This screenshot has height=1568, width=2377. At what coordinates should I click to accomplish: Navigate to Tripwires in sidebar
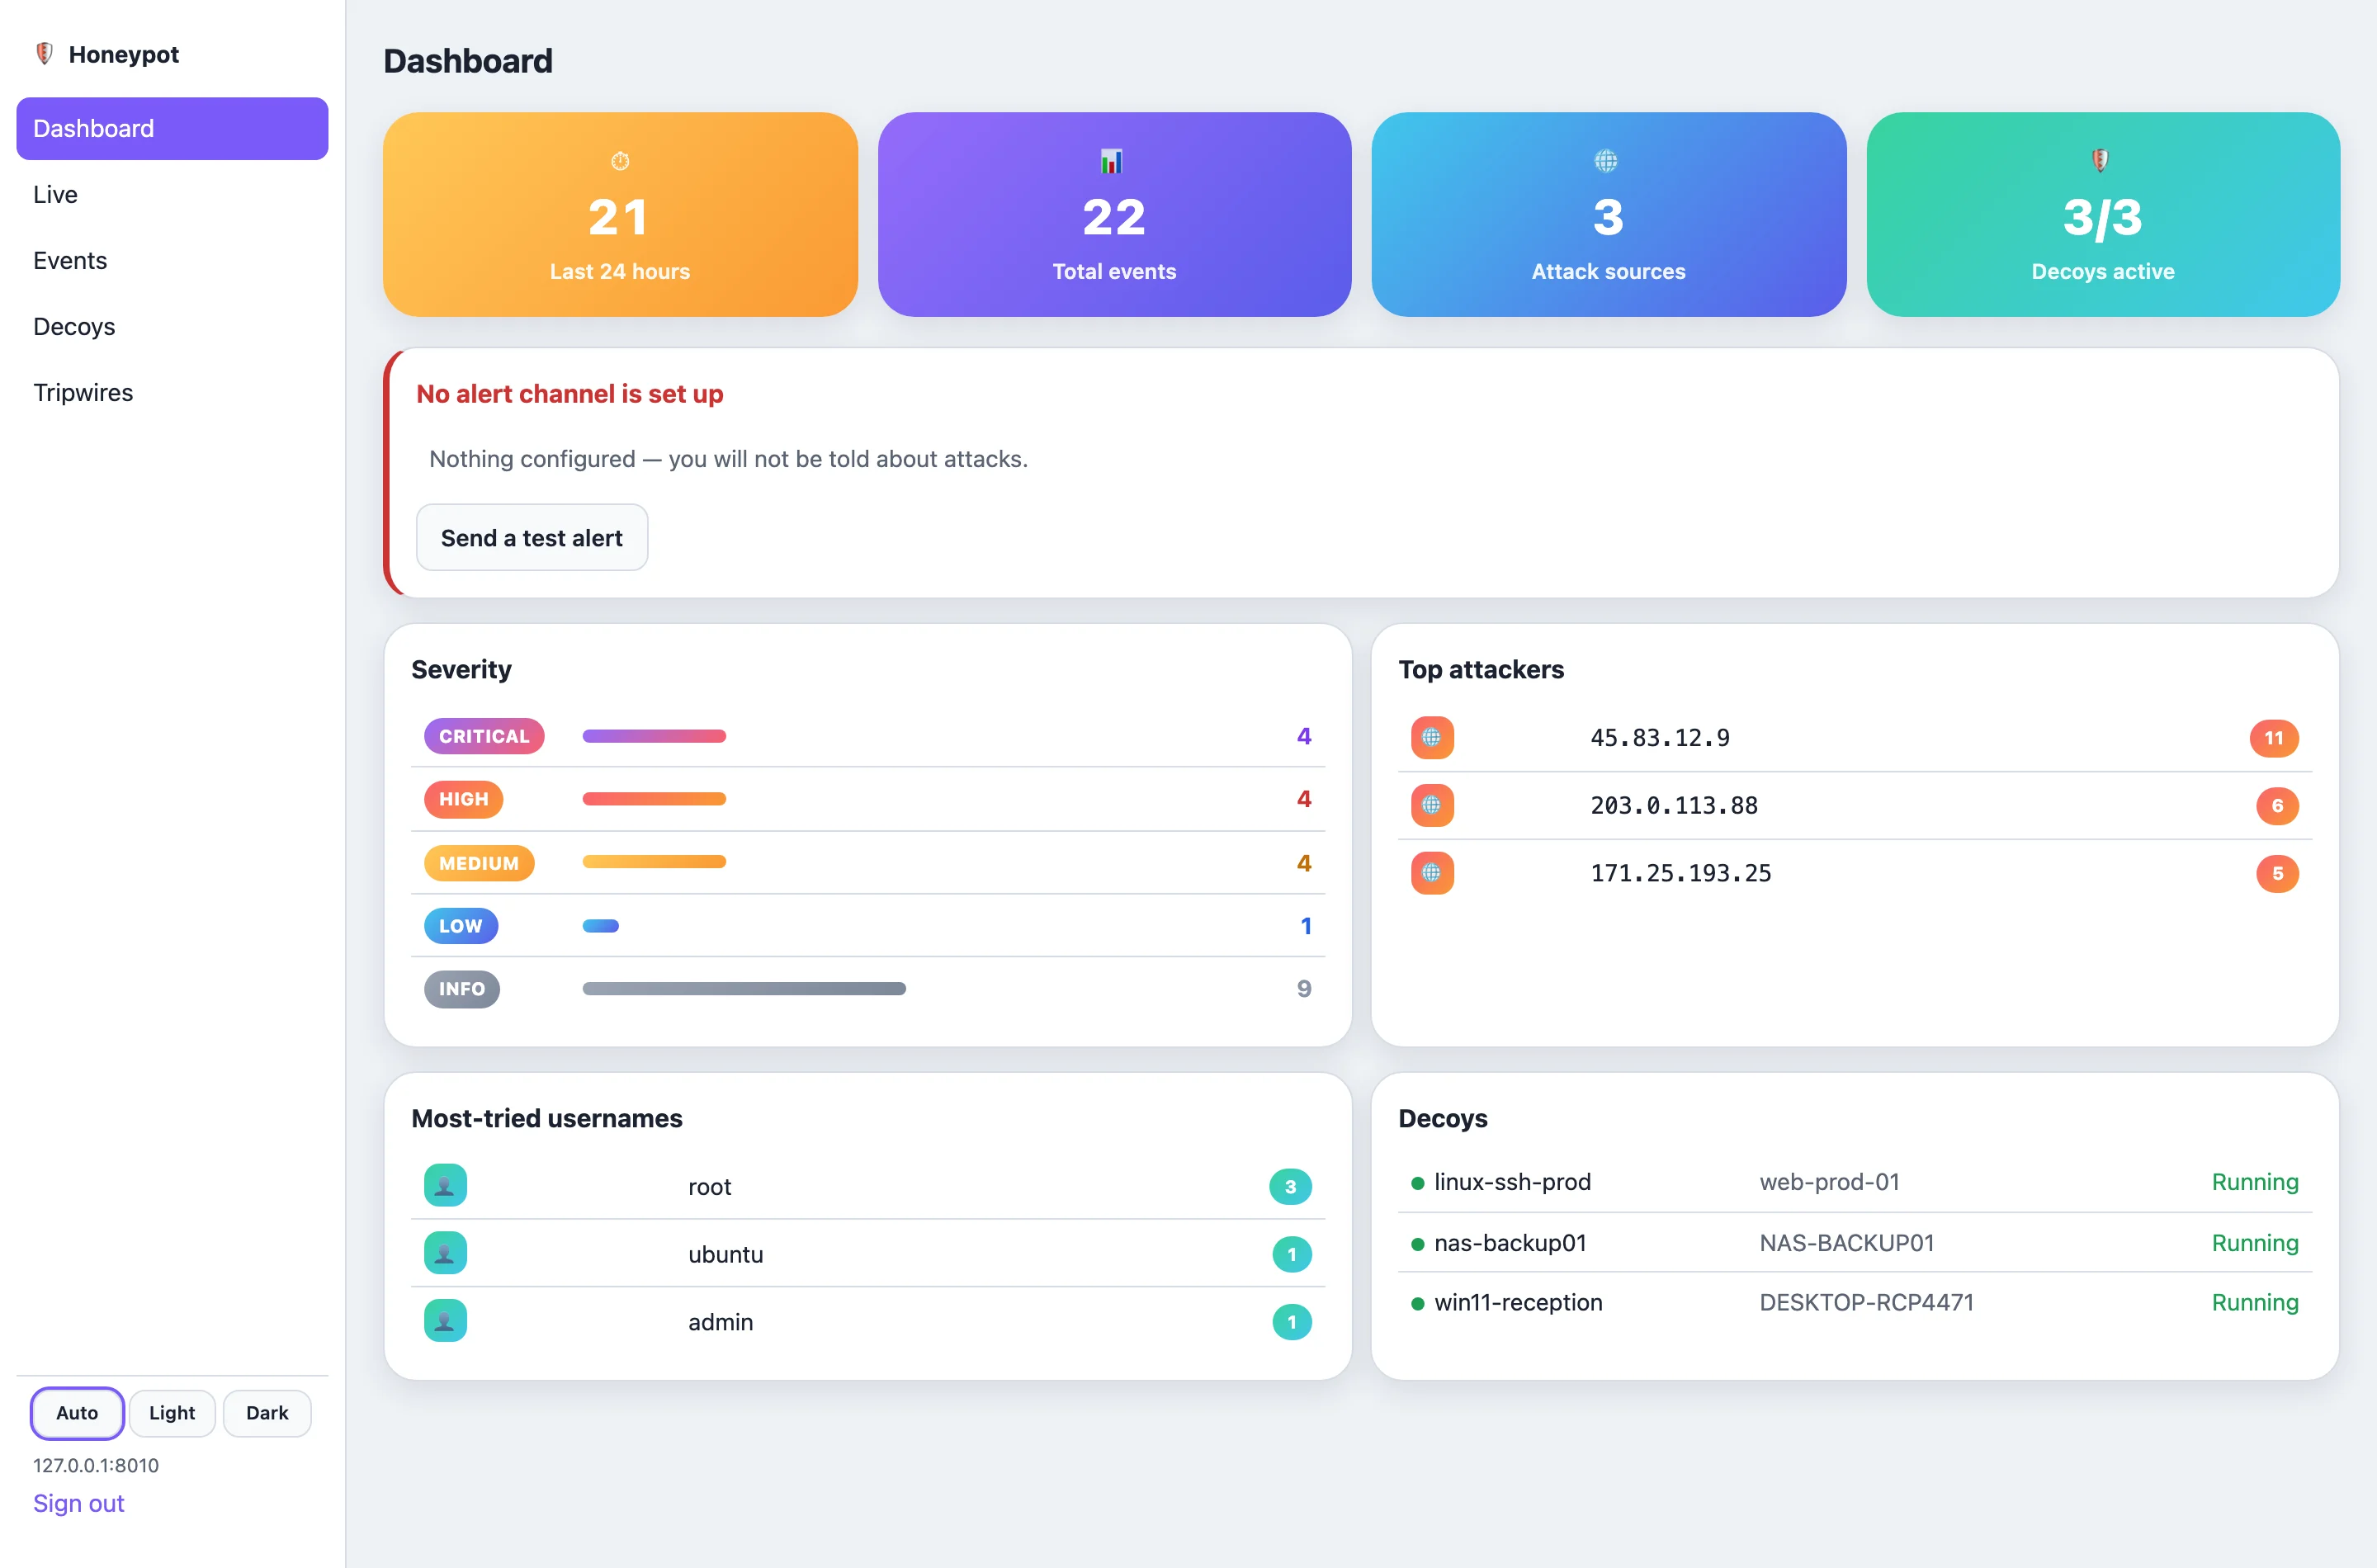point(172,392)
